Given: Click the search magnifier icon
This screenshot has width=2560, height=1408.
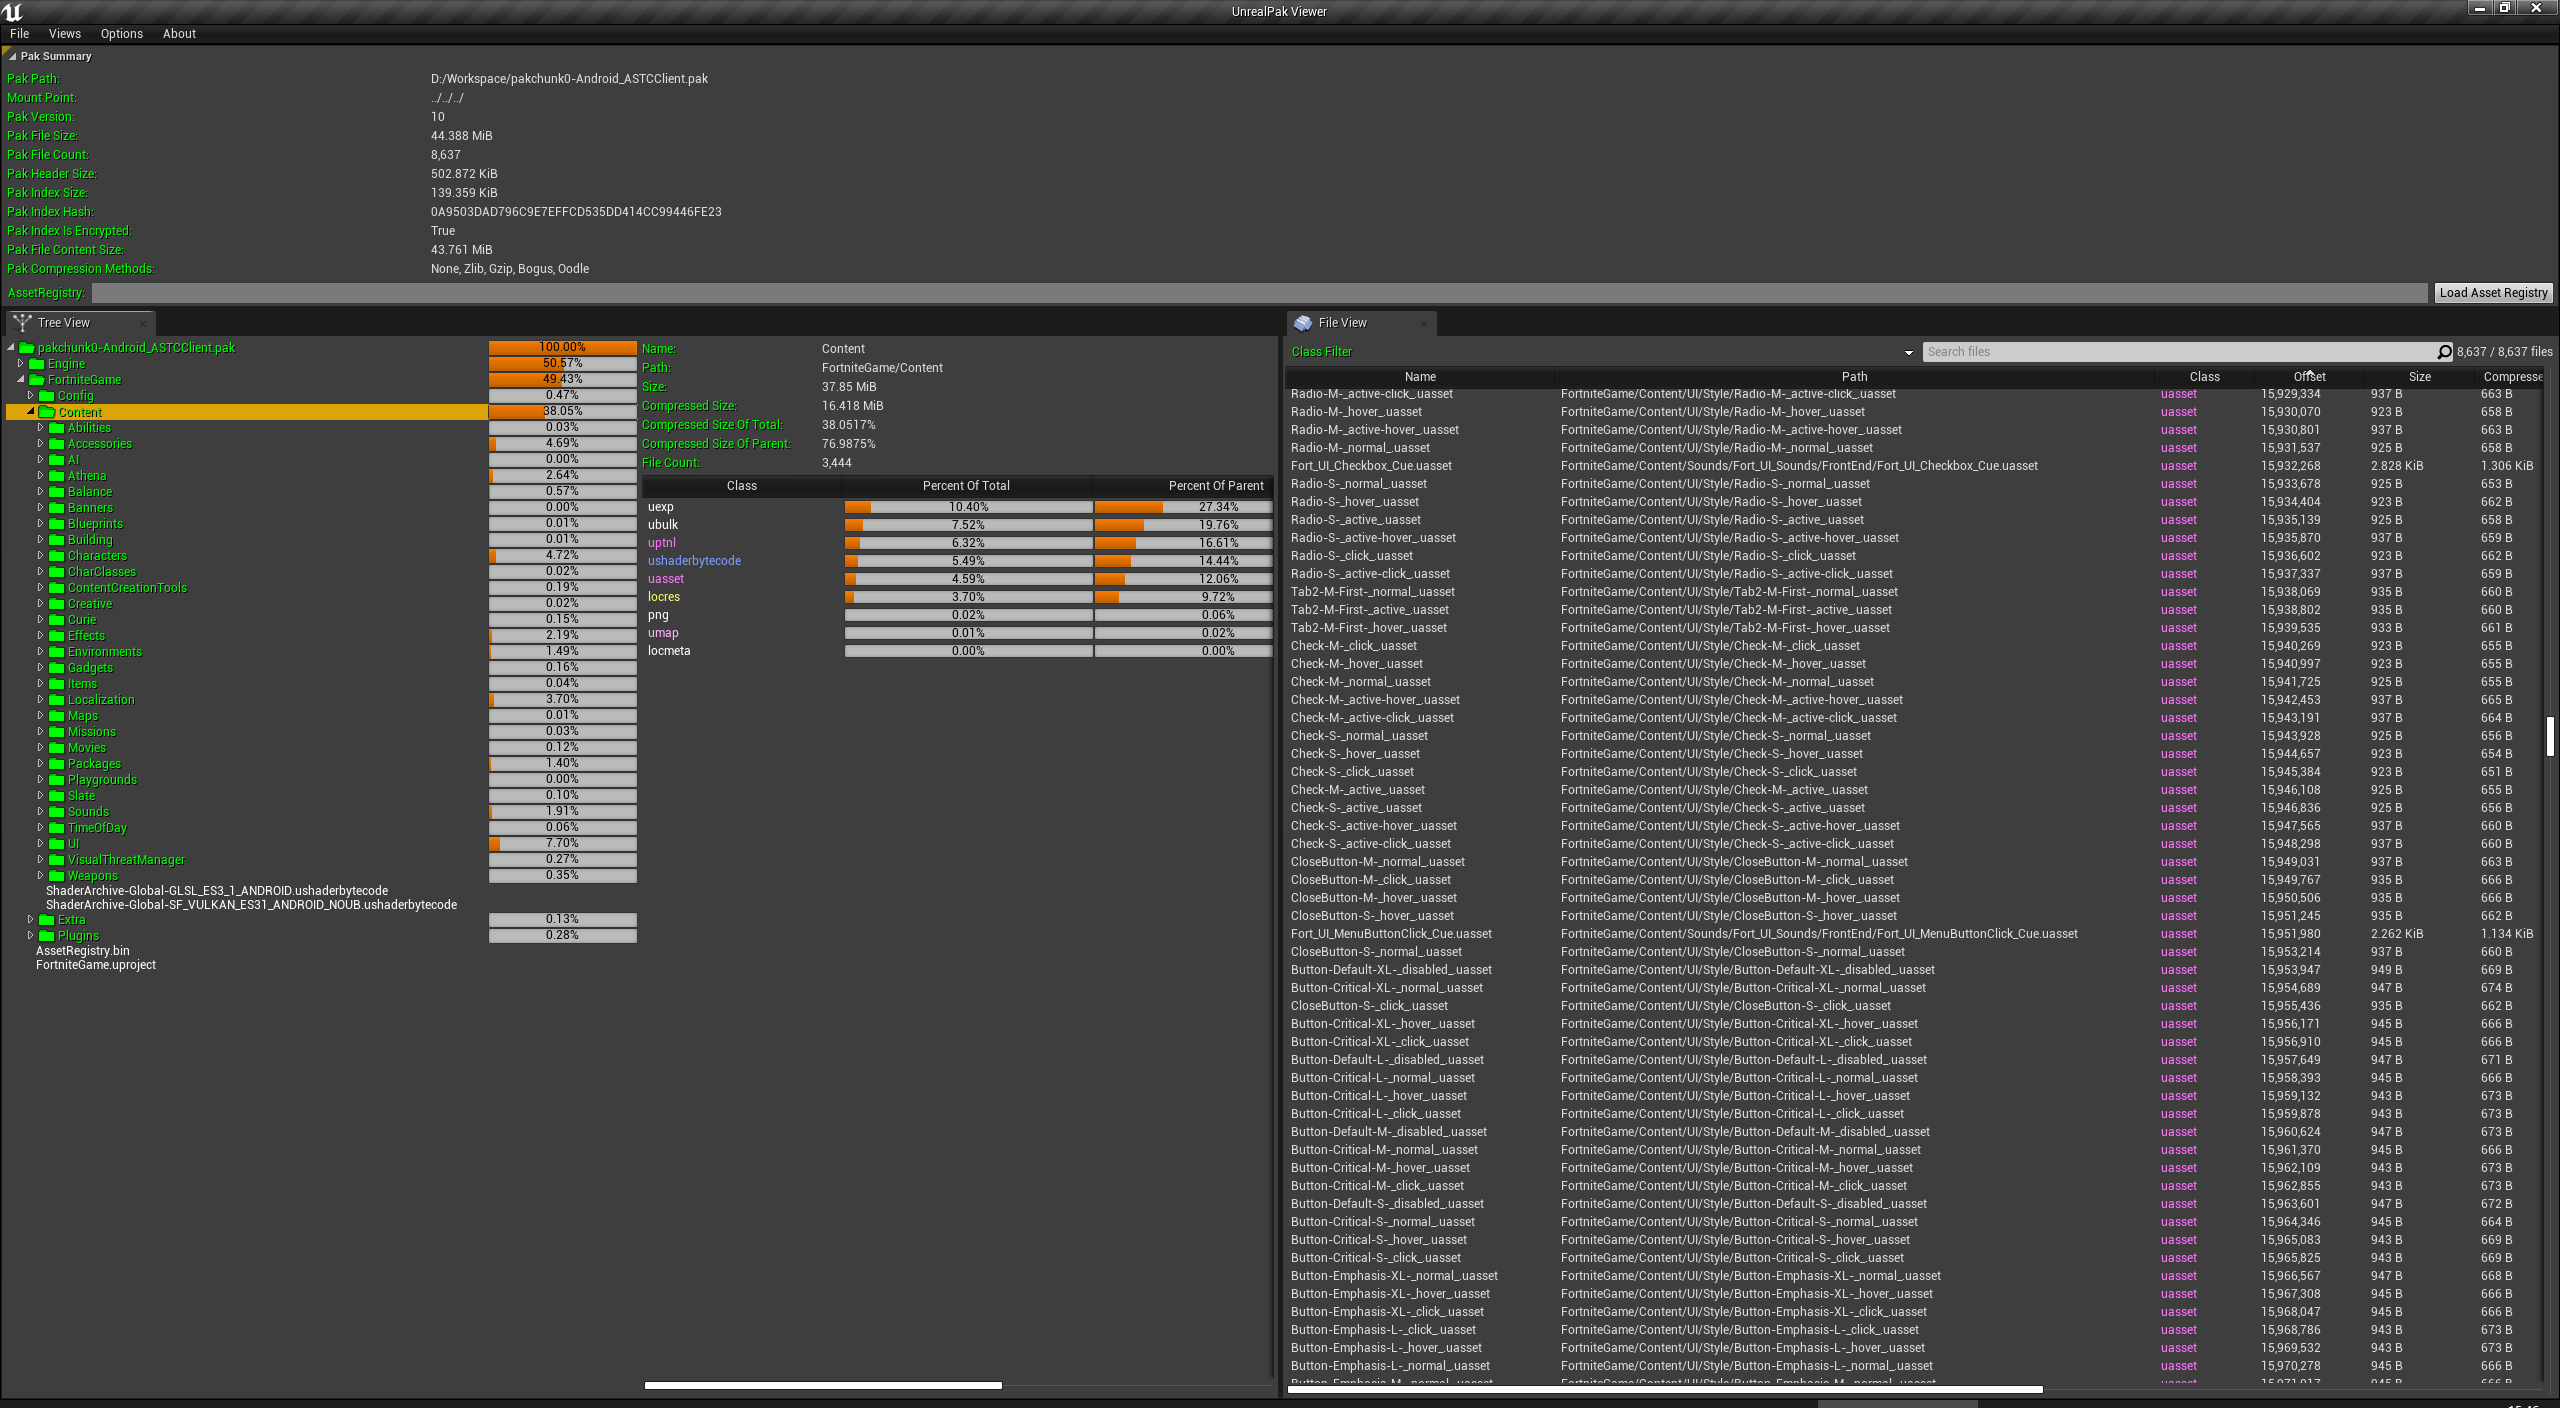Looking at the screenshot, I should [2444, 352].
